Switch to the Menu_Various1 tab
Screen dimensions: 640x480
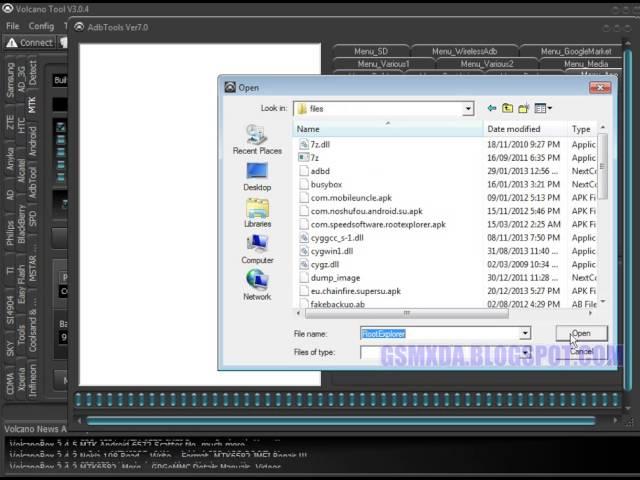tap(383, 64)
